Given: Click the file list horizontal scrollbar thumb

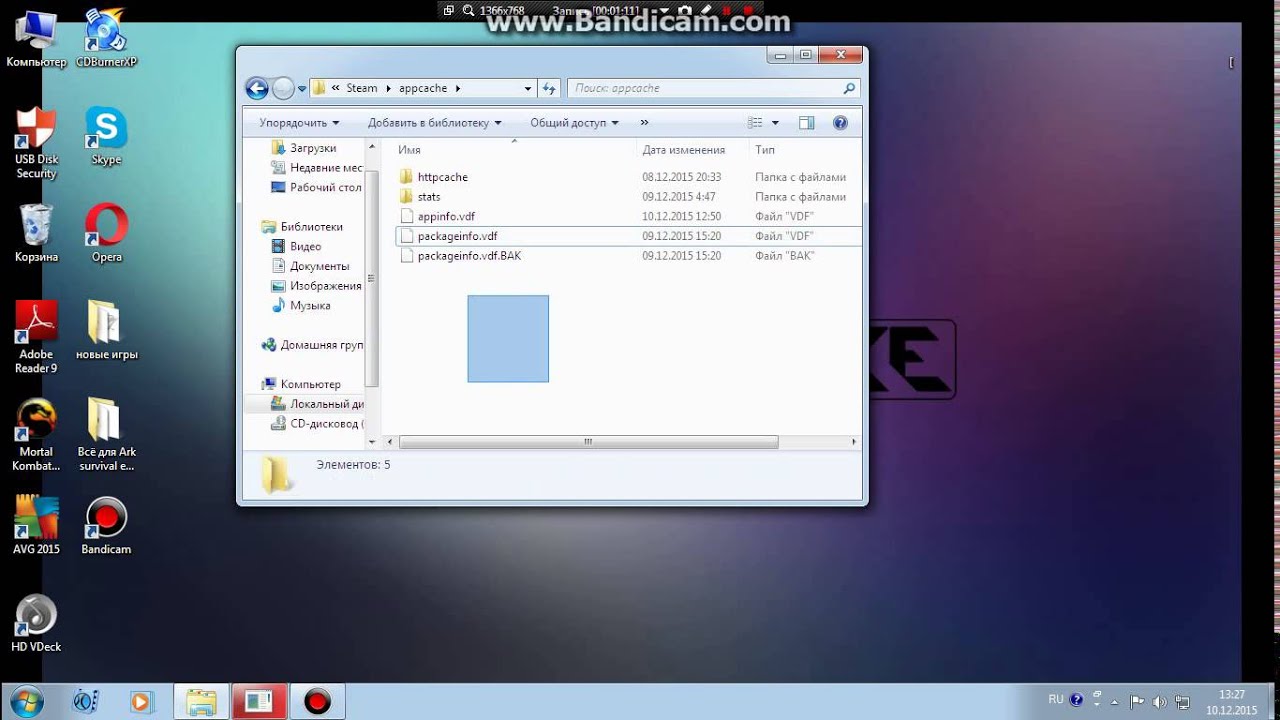Looking at the screenshot, I should pyautogui.click(x=588, y=442).
